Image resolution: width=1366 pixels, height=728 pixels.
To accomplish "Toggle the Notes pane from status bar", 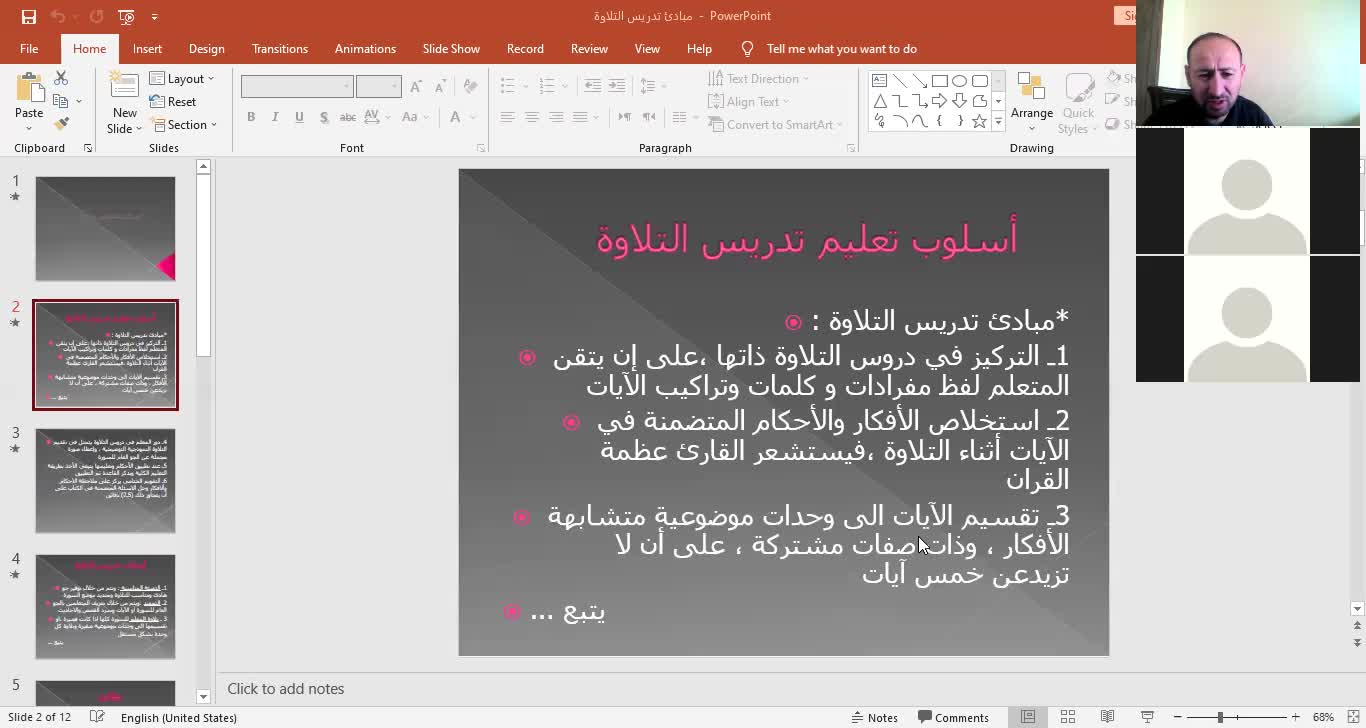I will point(874,717).
